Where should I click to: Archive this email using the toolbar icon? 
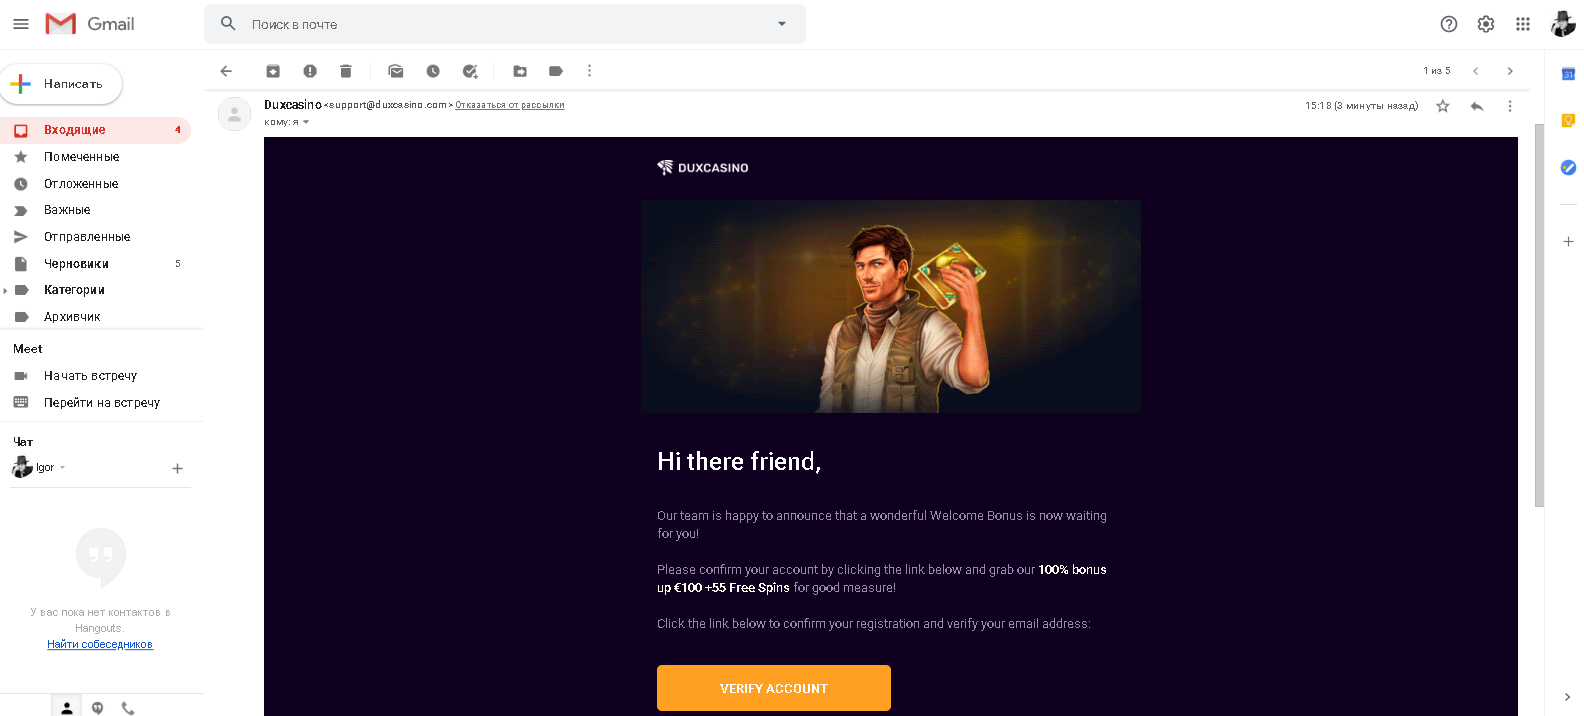coord(273,71)
